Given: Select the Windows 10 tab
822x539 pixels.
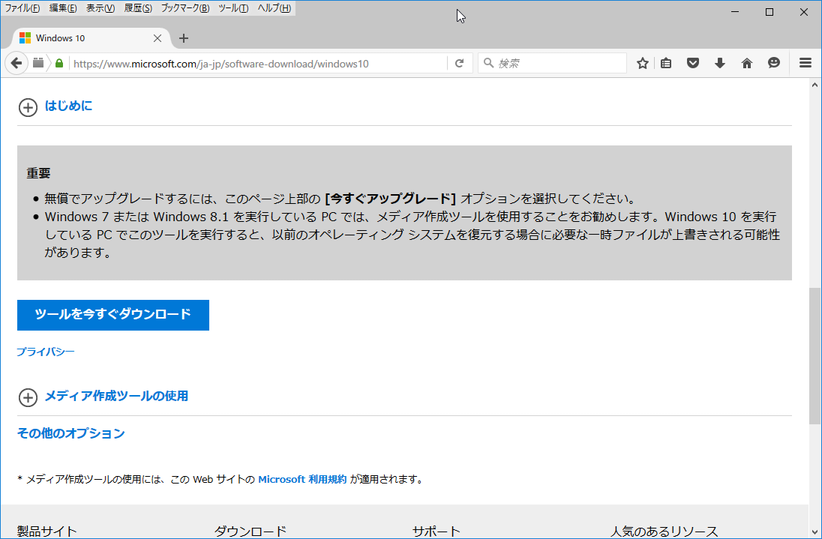Looking at the screenshot, I should point(91,38).
